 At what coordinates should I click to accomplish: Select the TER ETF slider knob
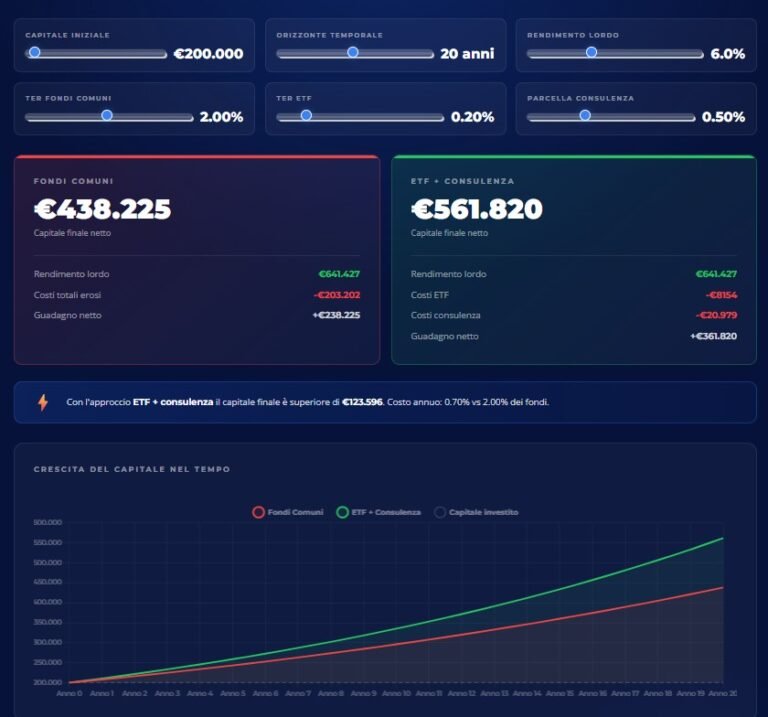point(306,115)
